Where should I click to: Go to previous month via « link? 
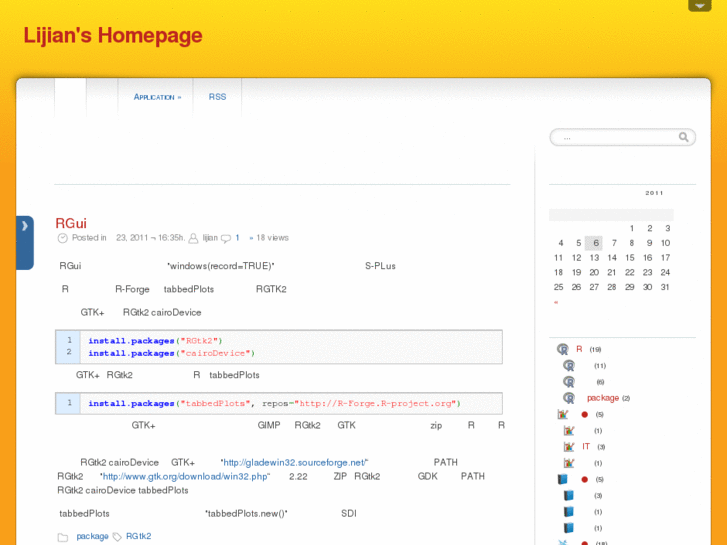556,302
